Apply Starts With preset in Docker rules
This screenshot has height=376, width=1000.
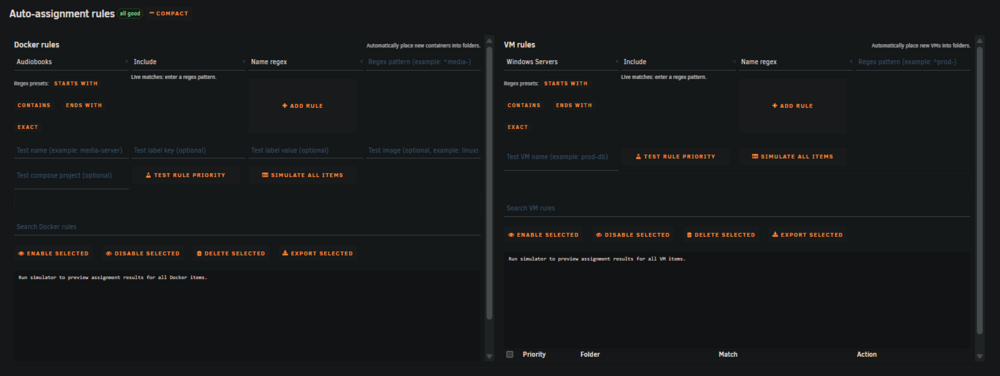(x=75, y=83)
